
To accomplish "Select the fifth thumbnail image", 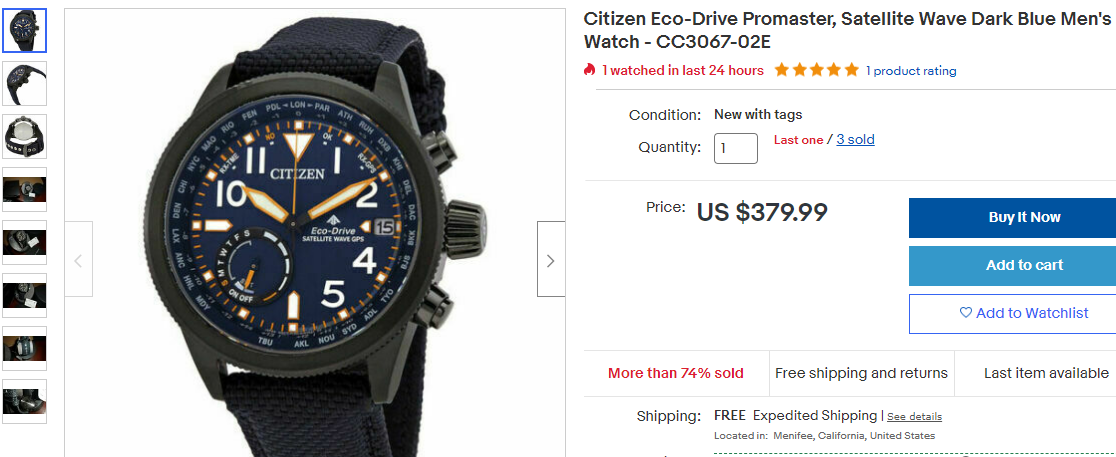I will click(x=24, y=242).
